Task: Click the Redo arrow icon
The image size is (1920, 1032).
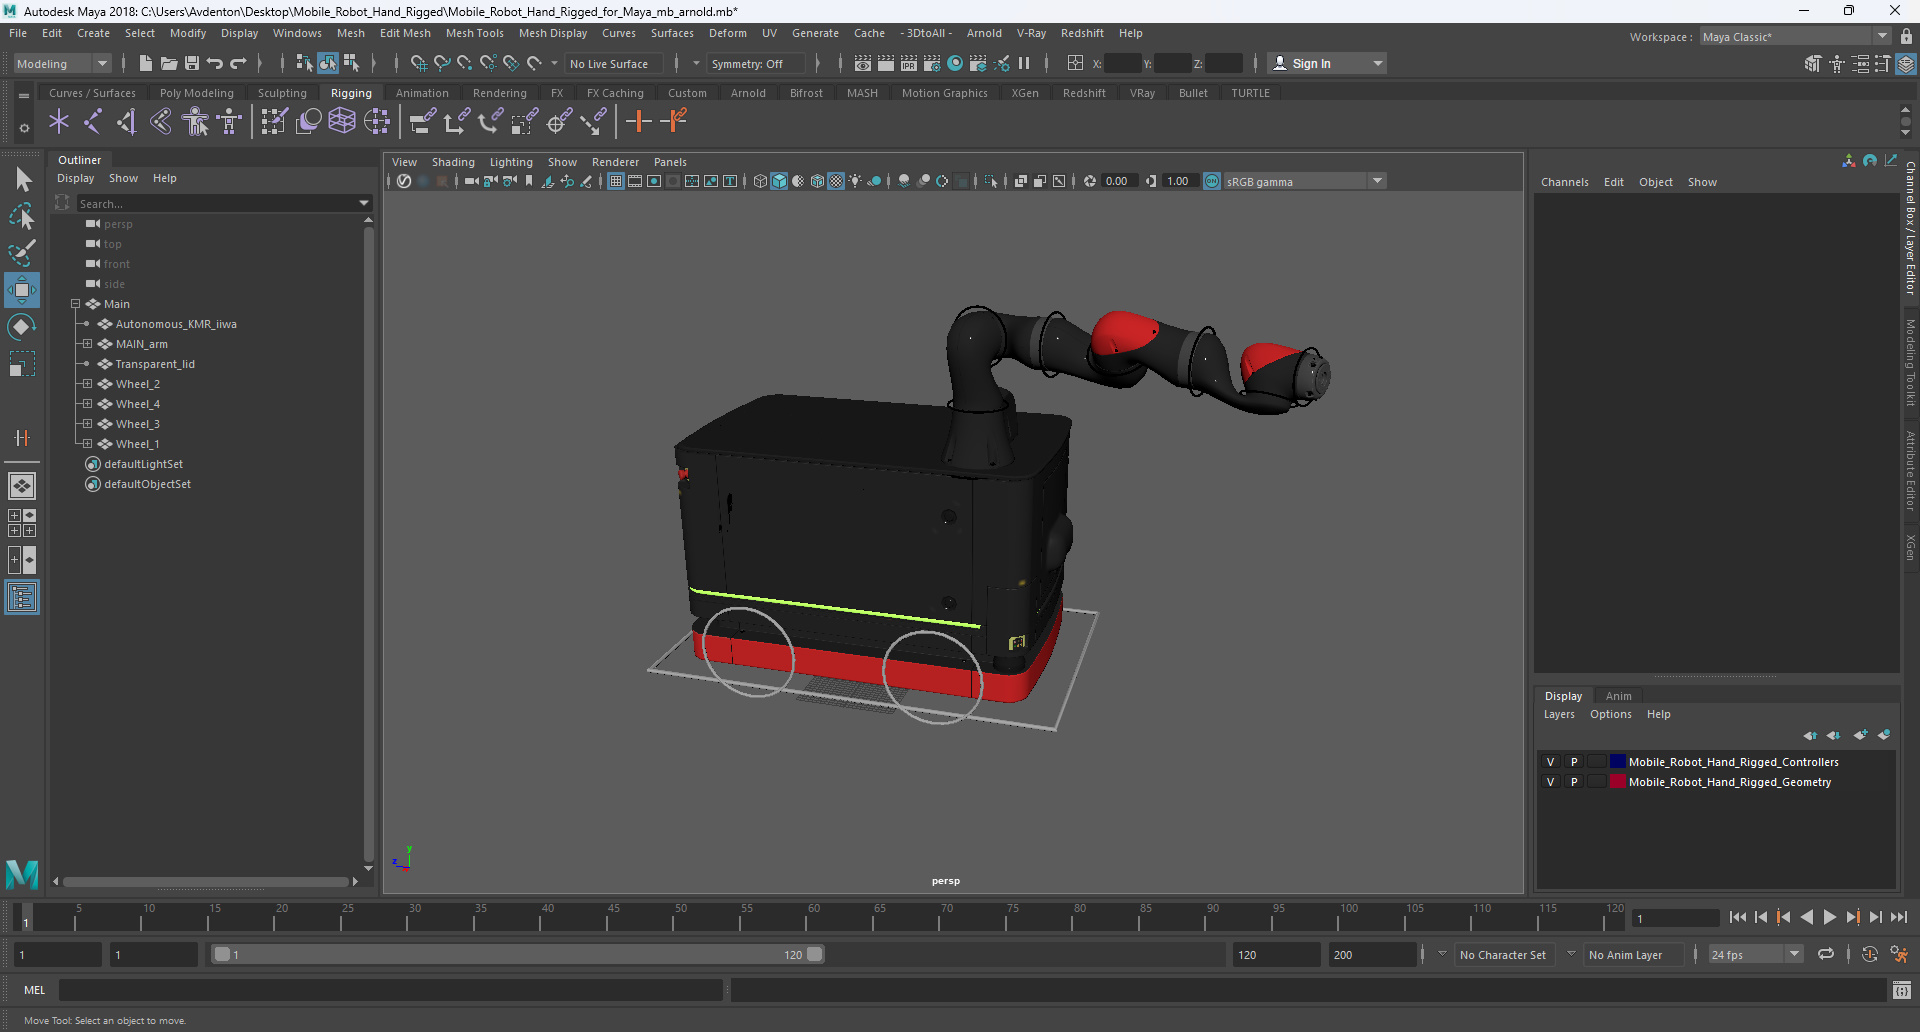Action: pos(238,63)
